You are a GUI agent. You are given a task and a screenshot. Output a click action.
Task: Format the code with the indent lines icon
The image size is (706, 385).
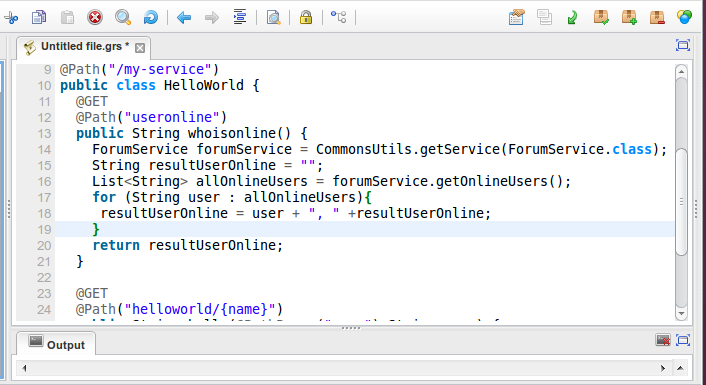coord(240,17)
